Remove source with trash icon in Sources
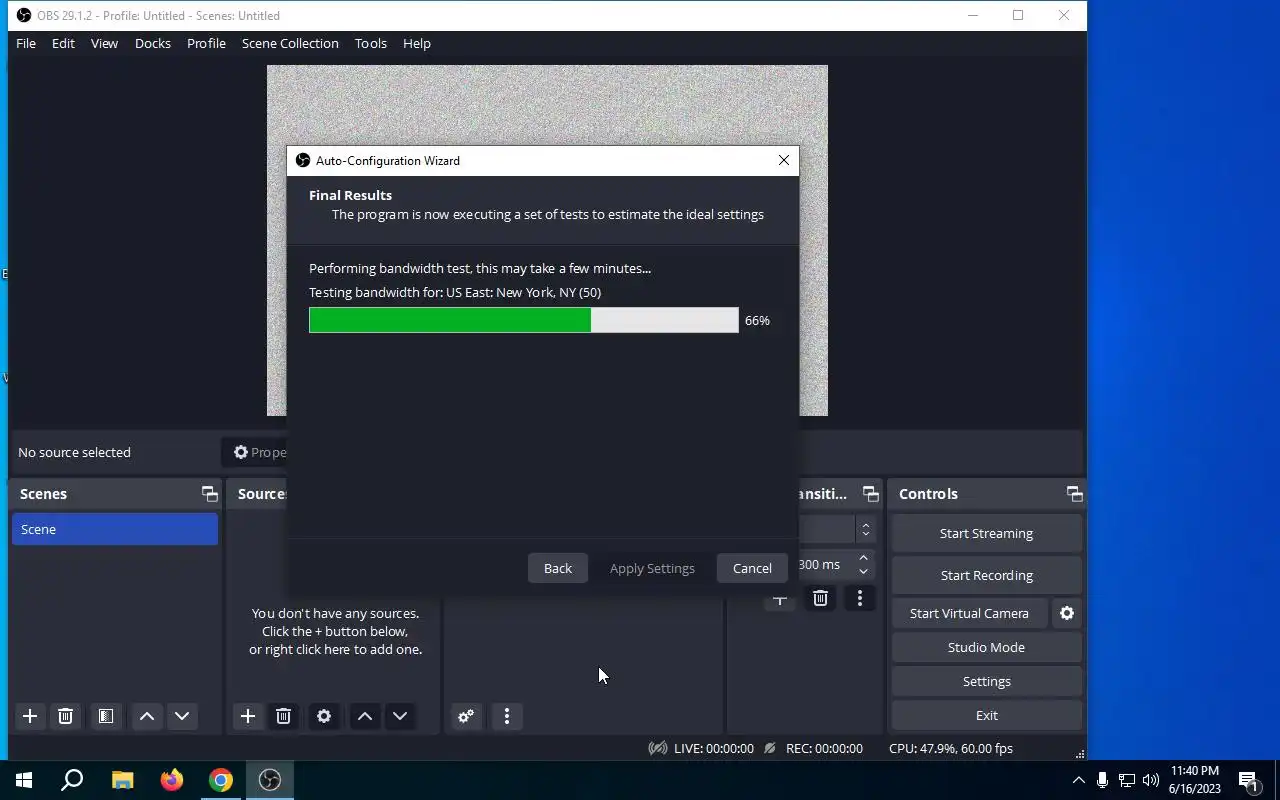The width and height of the screenshot is (1280, 800). tap(283, 716)
